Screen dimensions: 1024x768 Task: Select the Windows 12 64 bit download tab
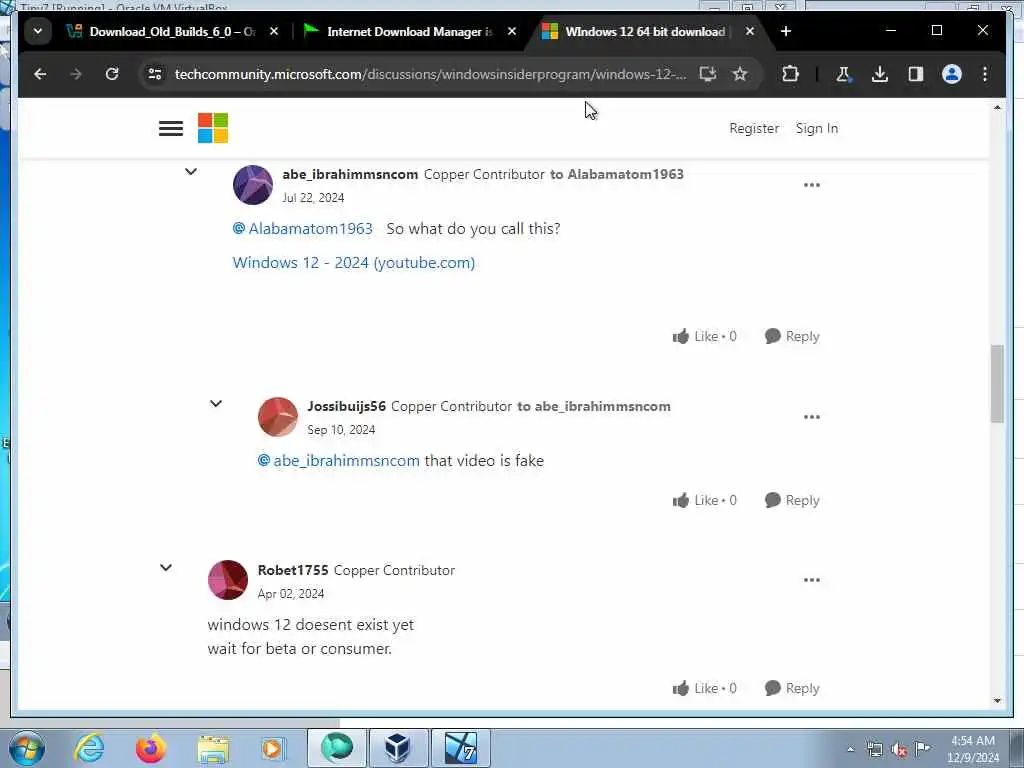pos(645,31)
